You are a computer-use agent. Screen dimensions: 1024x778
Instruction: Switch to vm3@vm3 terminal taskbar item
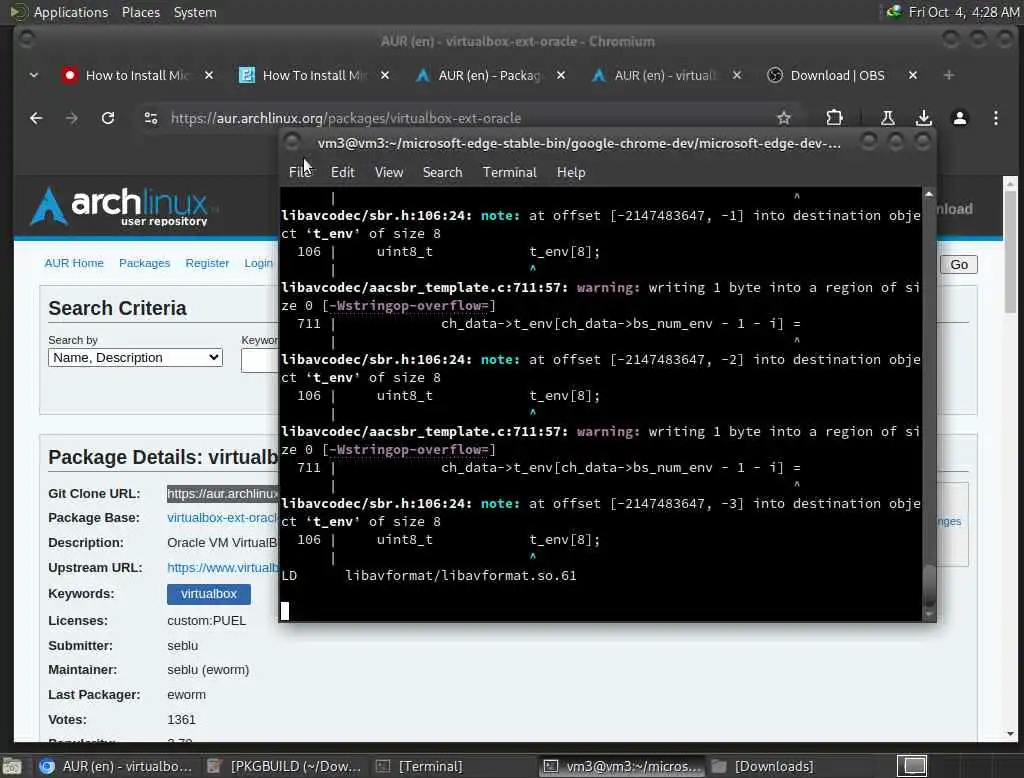pyautogui.click(x=622, y=766)
